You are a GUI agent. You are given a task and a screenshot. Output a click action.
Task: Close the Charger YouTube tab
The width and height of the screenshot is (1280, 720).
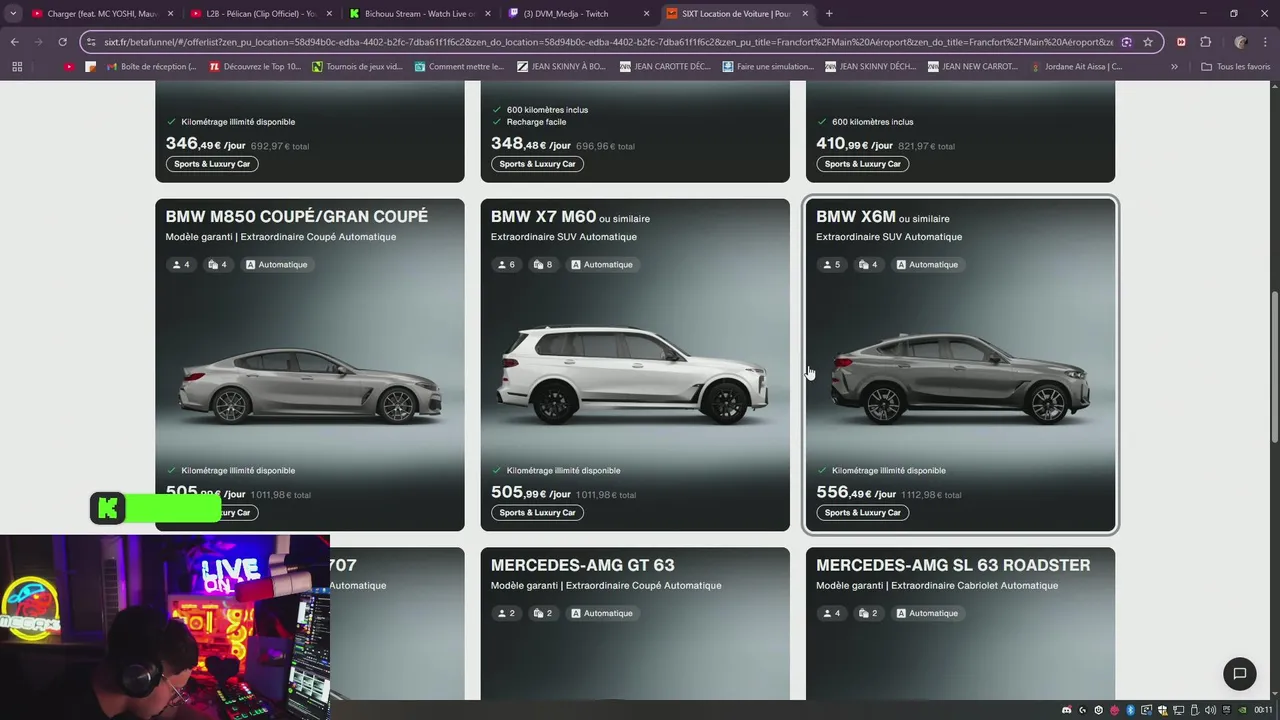(170, 14)
